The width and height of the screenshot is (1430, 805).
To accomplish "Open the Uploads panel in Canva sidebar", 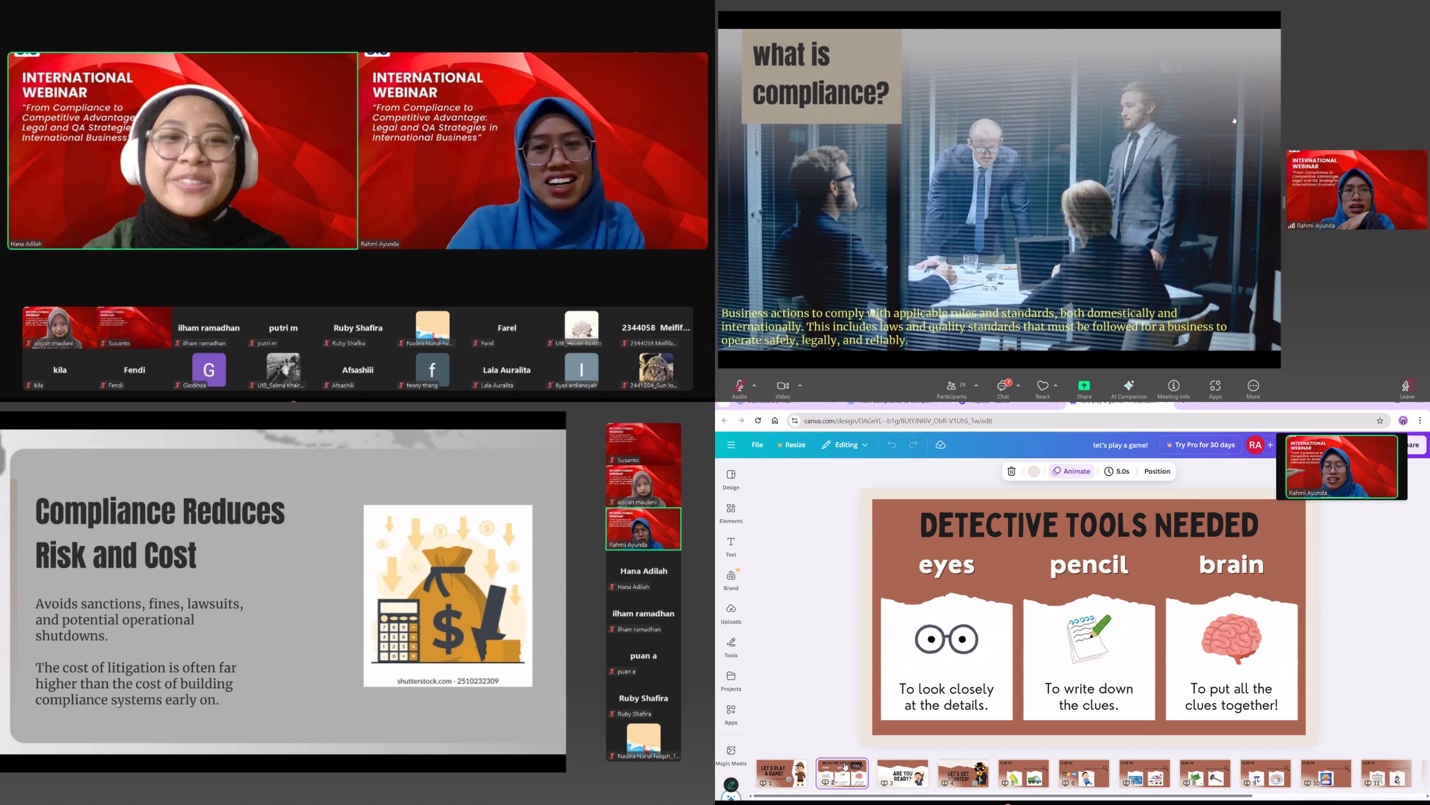I will [x=731, y=613].
